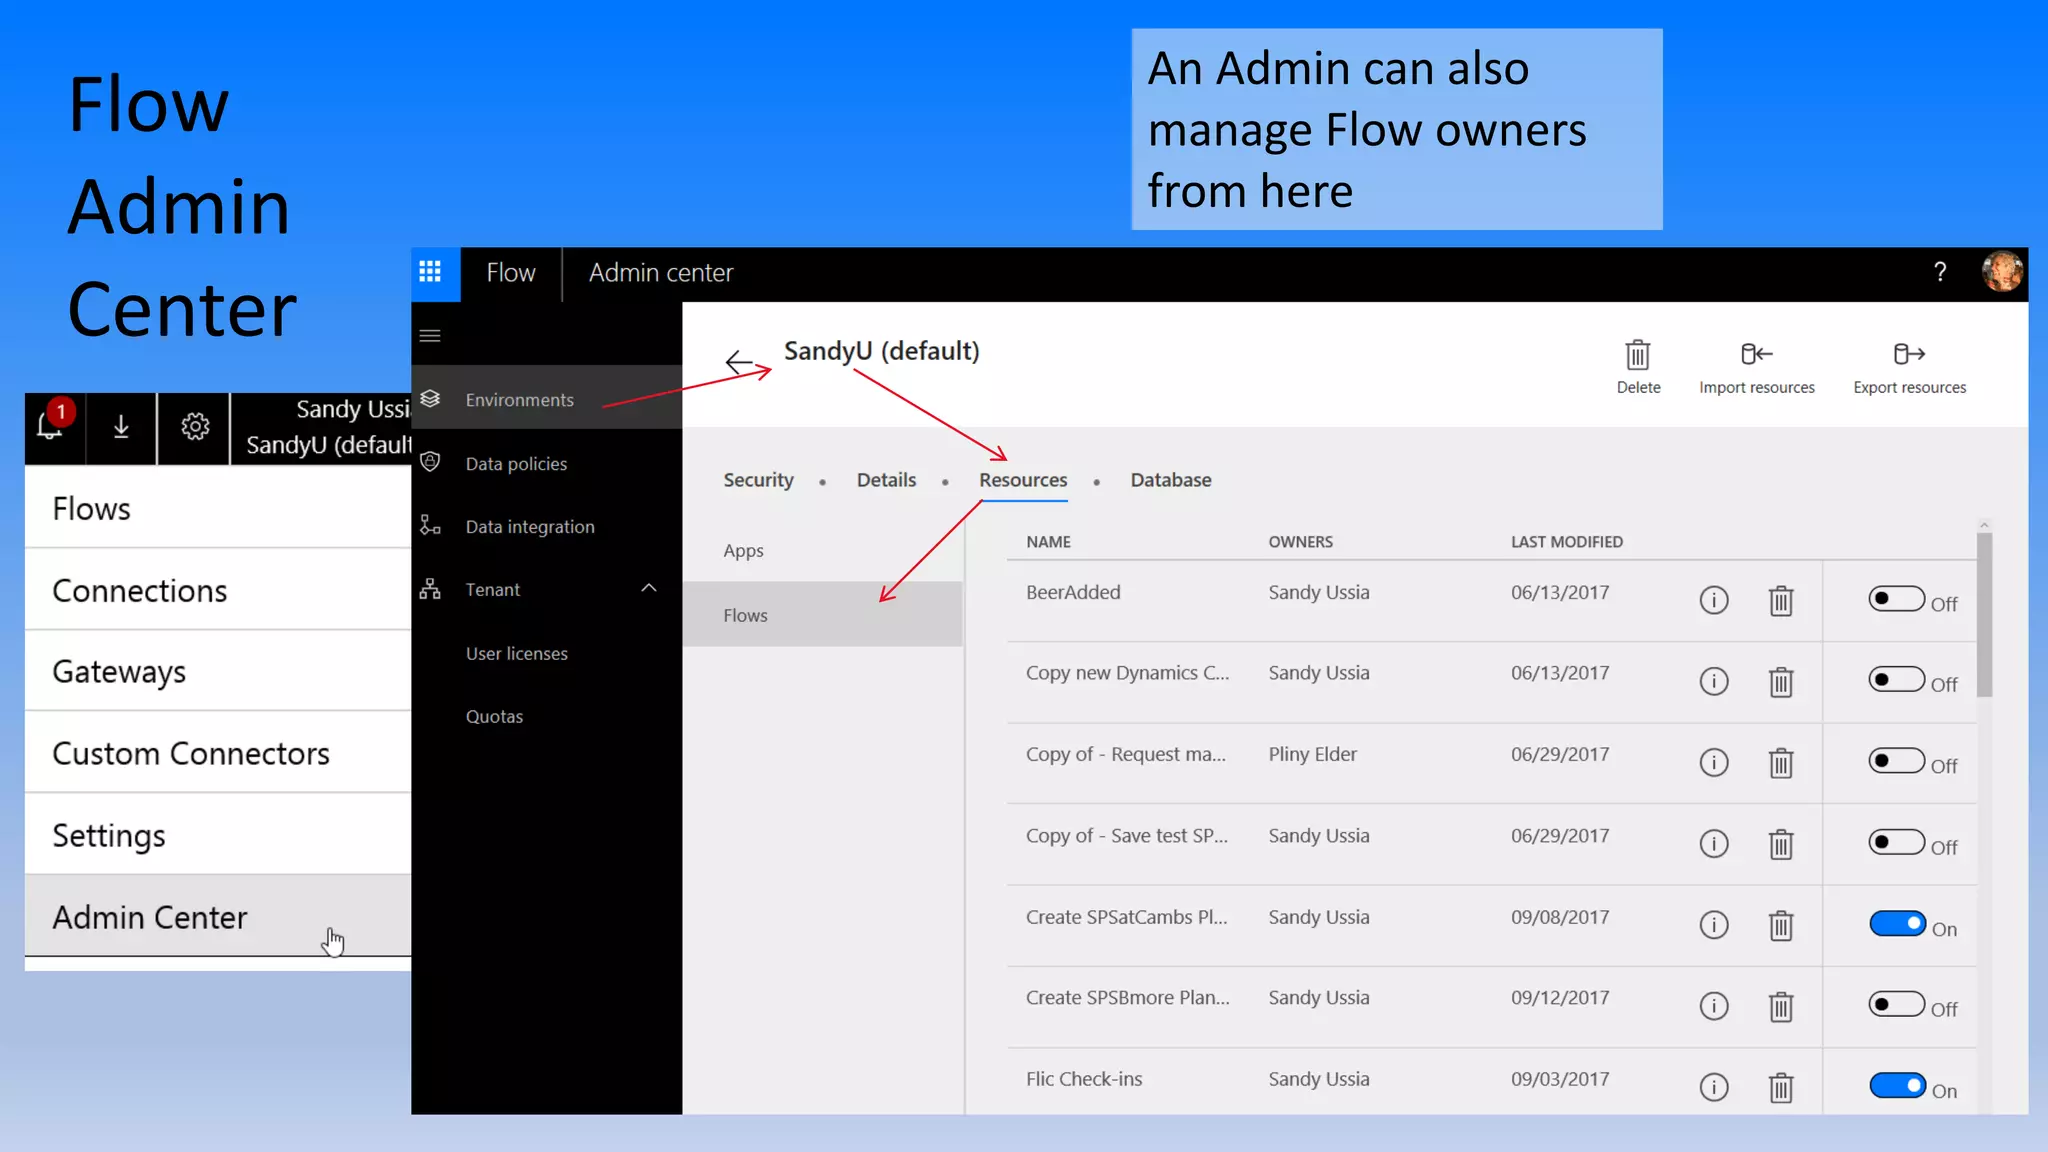
Task: Click Settings in the settings menu
Action: point(218,836)
